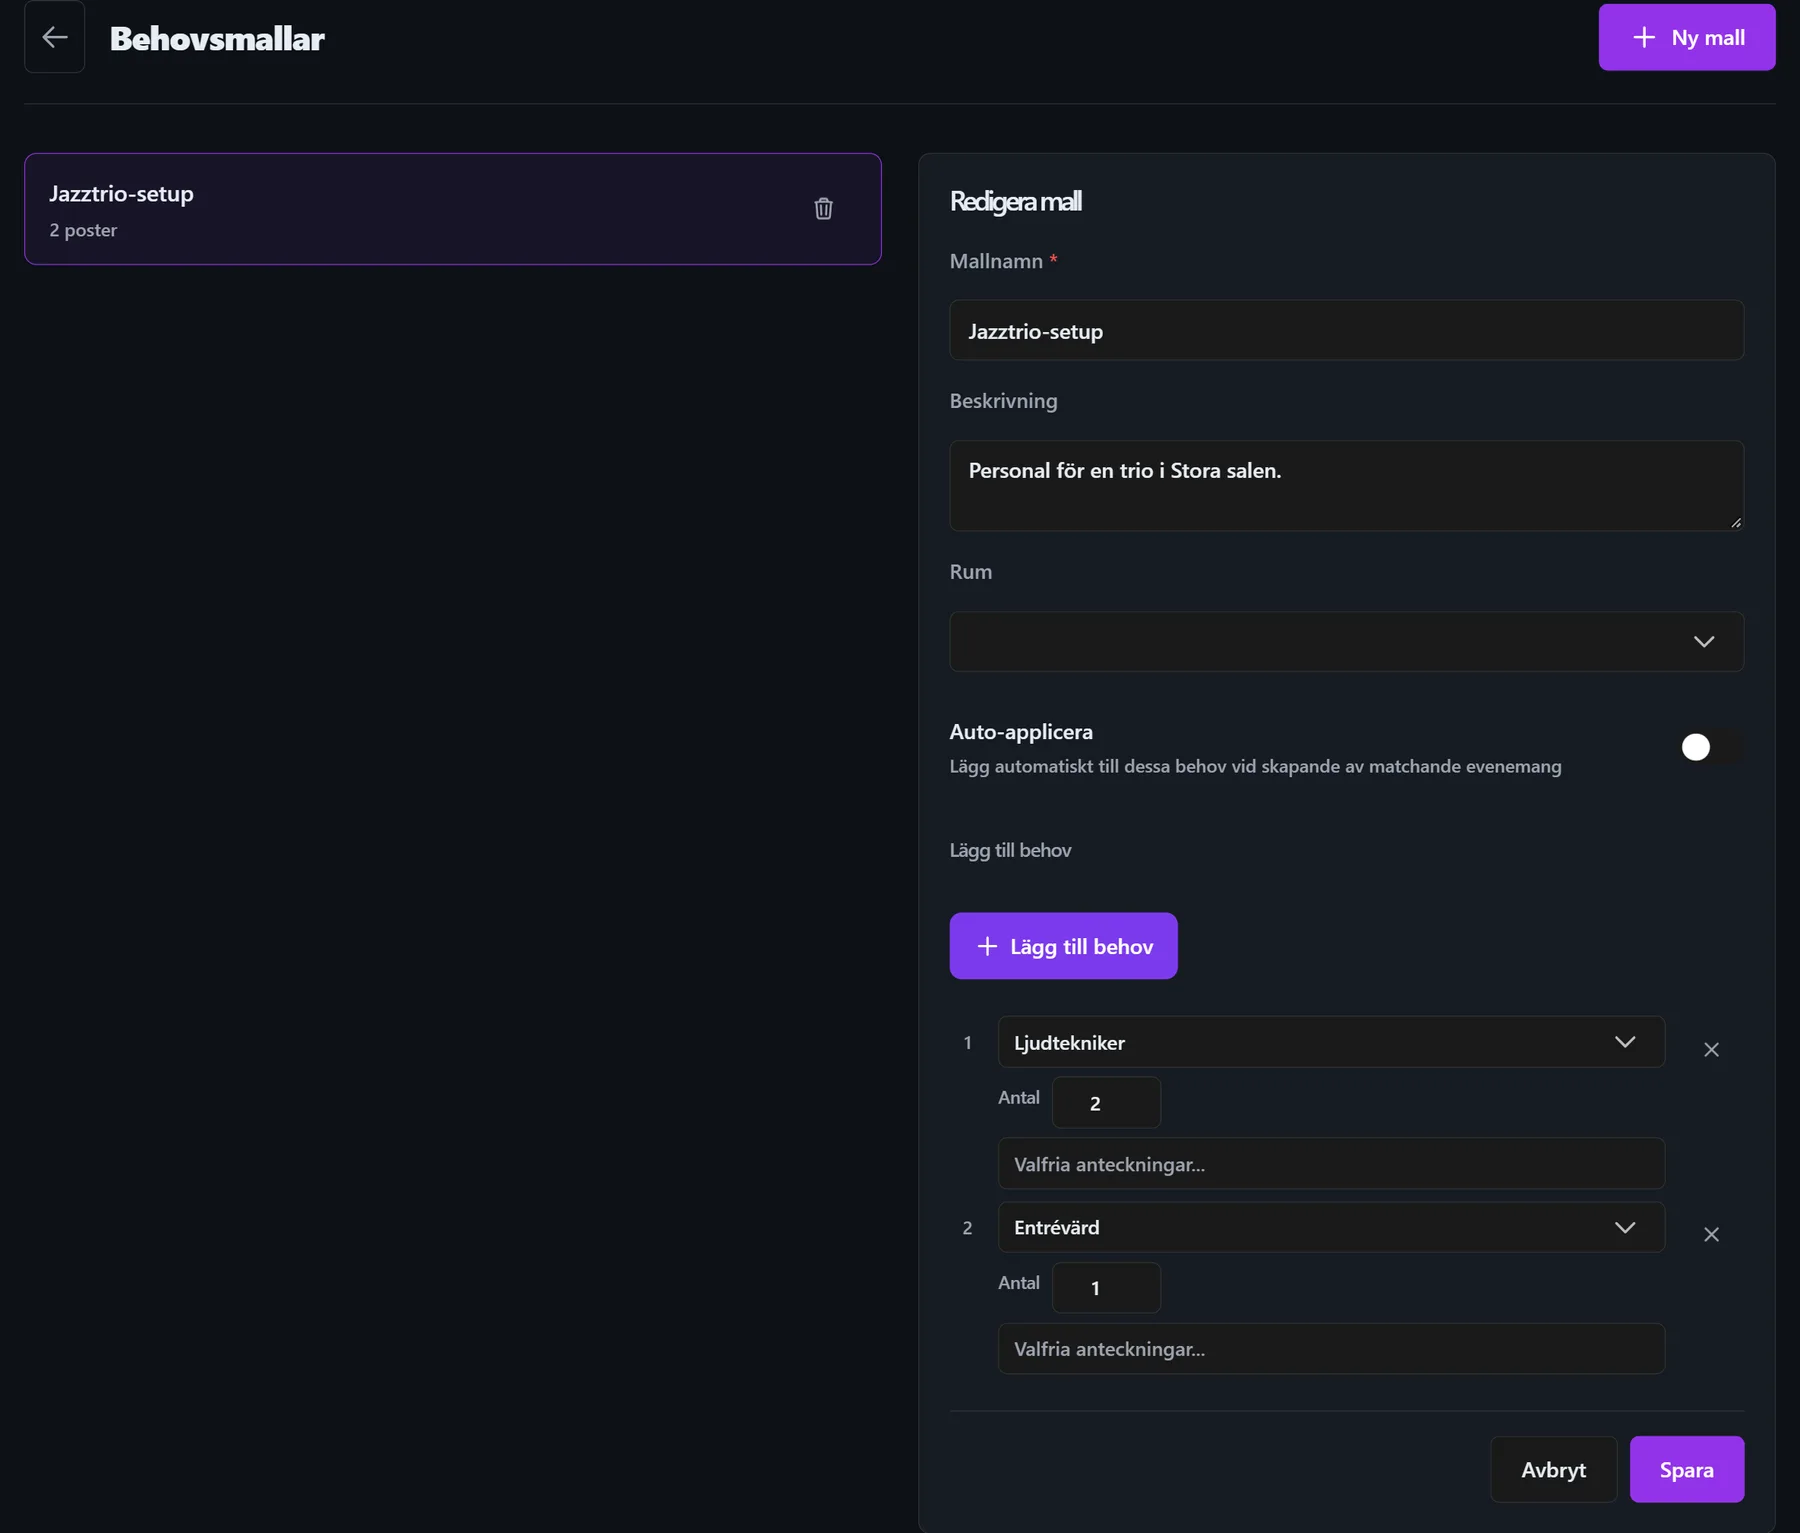Open the Rum dropdown
Screen dimensions: 1800x1533
(x=1346, y=642)
